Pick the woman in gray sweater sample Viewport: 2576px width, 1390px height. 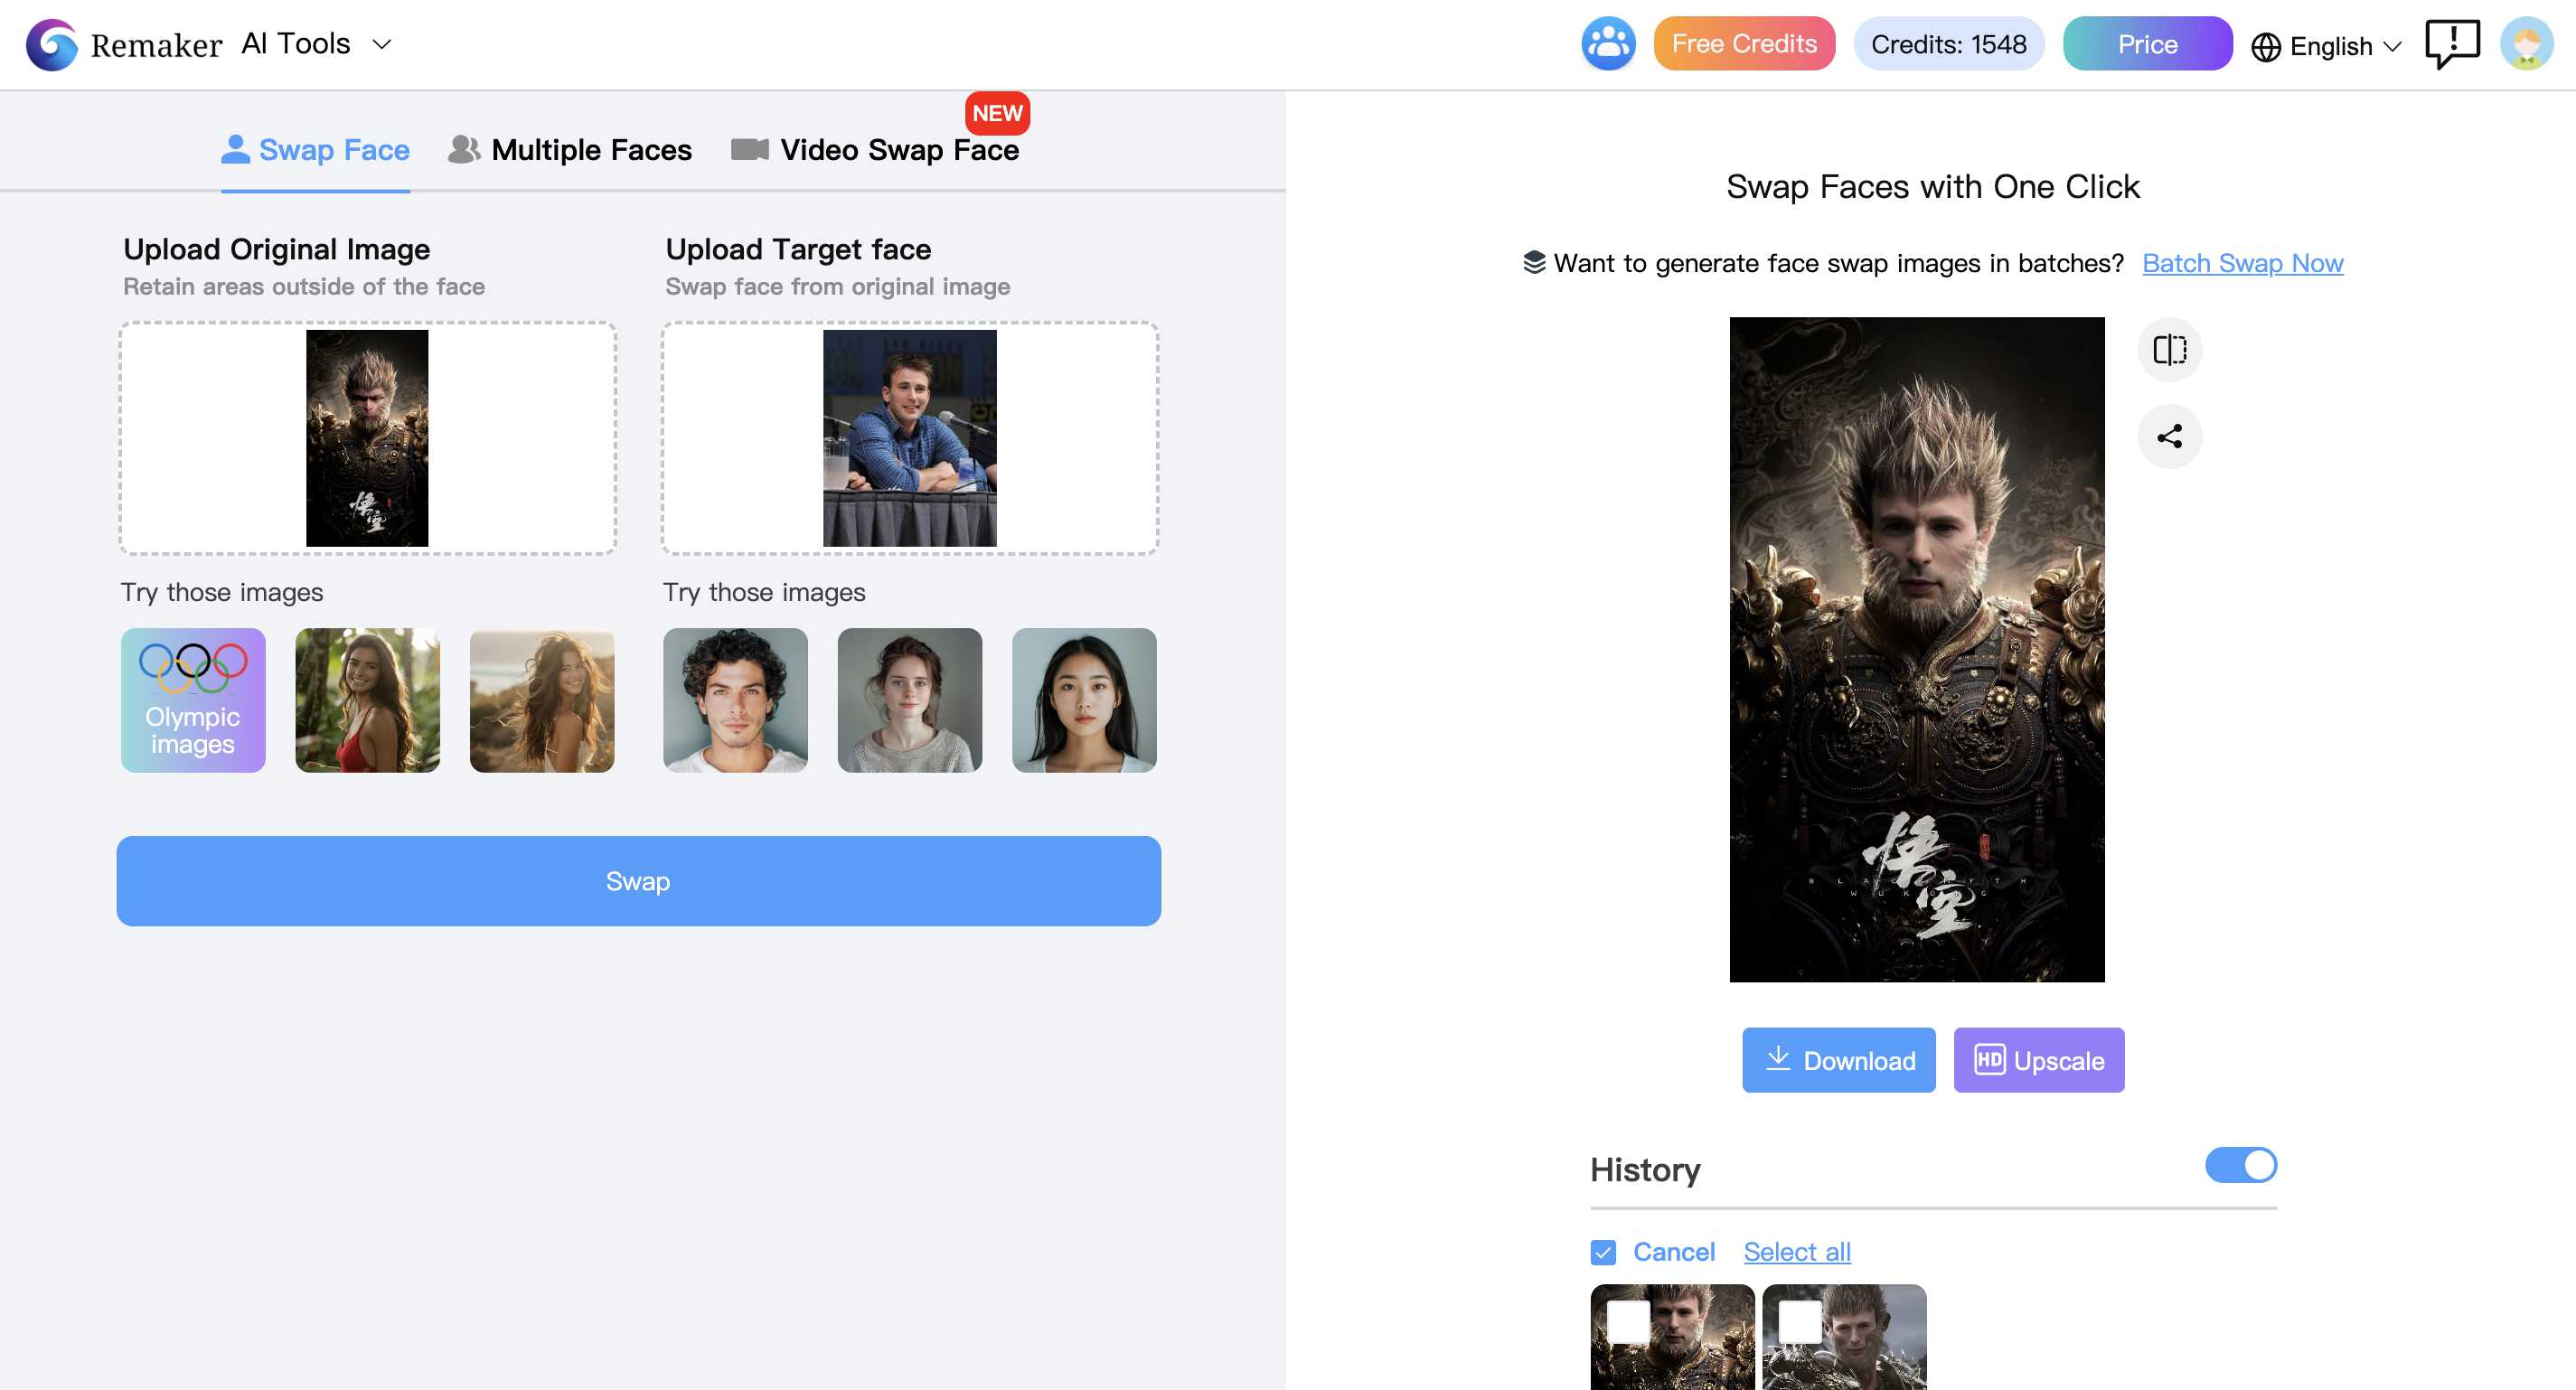point(909,700)
